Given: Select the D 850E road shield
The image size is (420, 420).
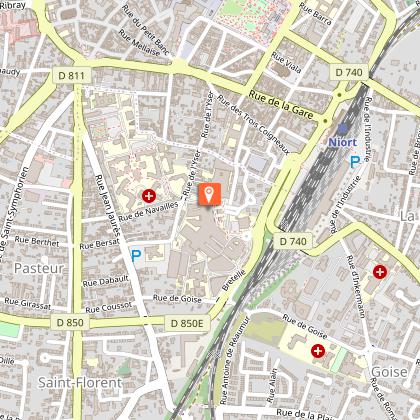Looking at the screenshot, I should point(187,323).
